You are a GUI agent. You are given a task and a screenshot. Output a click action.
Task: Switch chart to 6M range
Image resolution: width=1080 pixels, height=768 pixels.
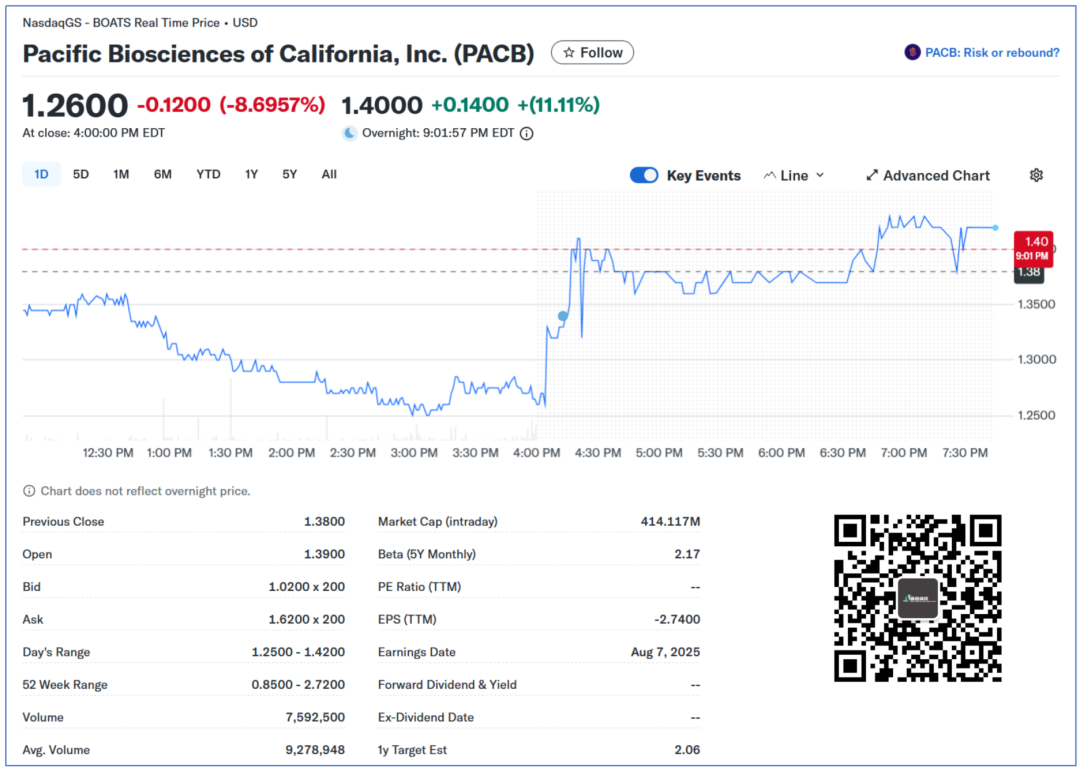click(x=163, y=174)
